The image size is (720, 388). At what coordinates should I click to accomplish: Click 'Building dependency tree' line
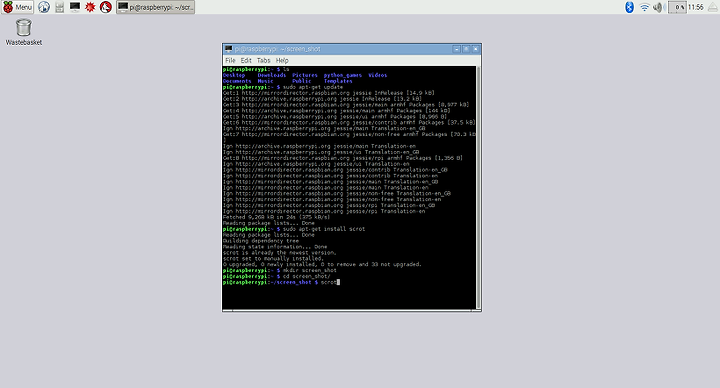[261, 241]
